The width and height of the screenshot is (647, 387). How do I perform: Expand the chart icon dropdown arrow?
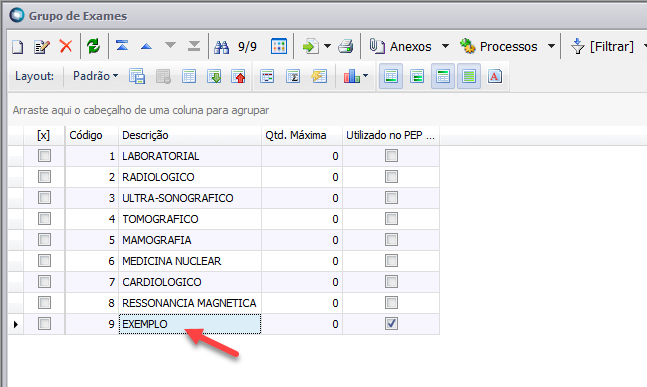pyautogui.click(x=365, y=76)
